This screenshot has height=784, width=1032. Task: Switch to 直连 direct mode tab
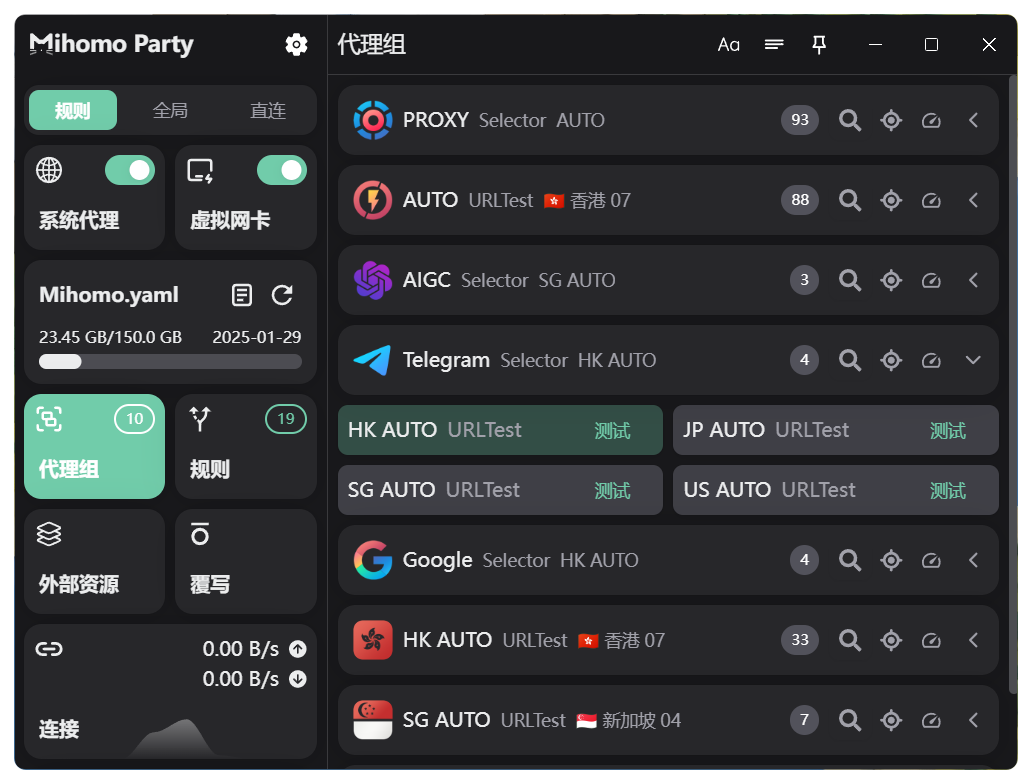[x=268, y=110]
